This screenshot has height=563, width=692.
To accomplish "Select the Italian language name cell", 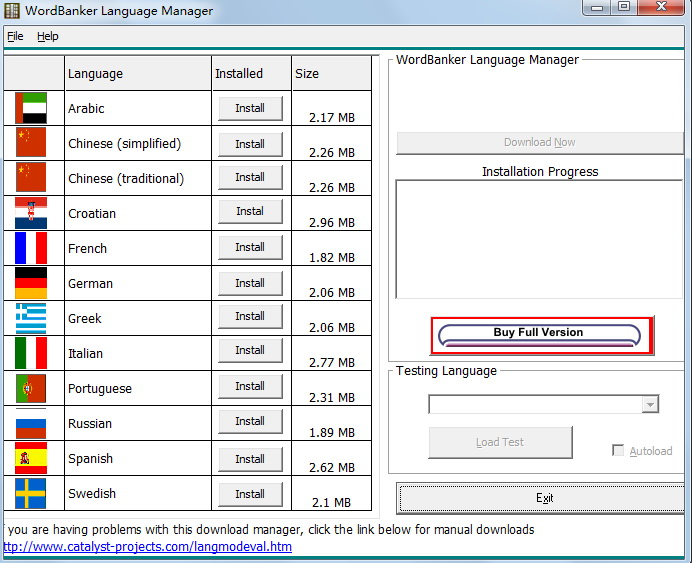I will click(x=138, y=353).
